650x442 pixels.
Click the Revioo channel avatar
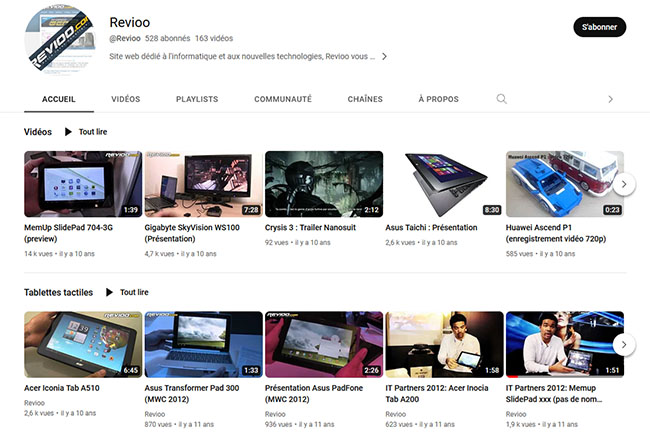pyautogui.click(x=59, y=40)
